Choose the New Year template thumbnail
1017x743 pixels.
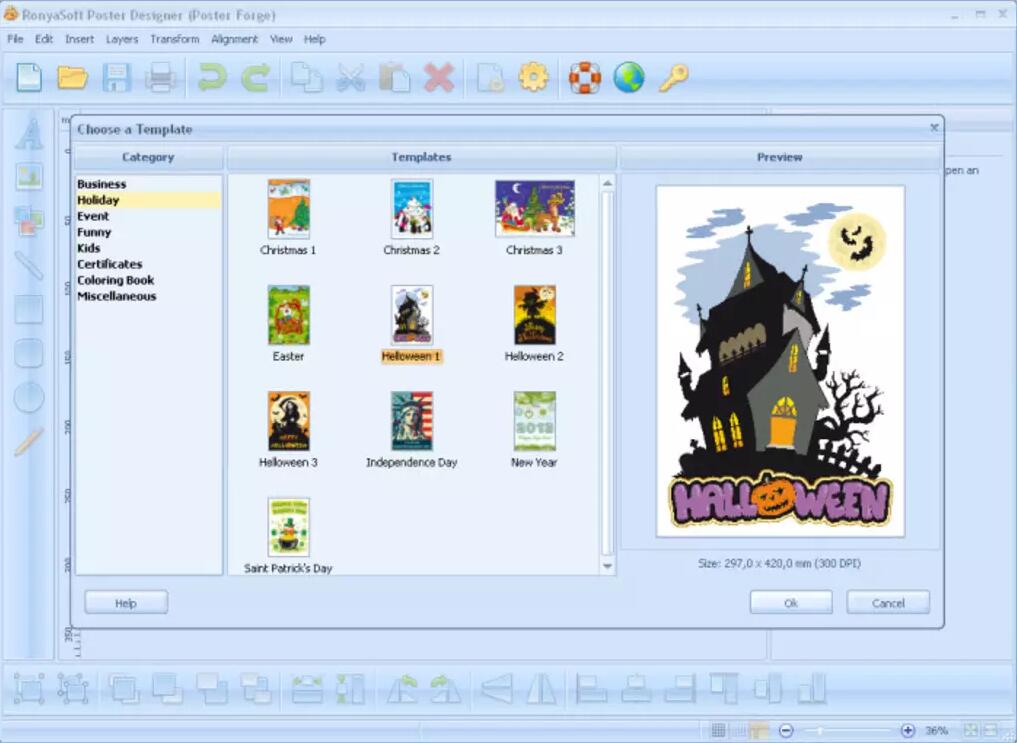[x=534, y=421]
